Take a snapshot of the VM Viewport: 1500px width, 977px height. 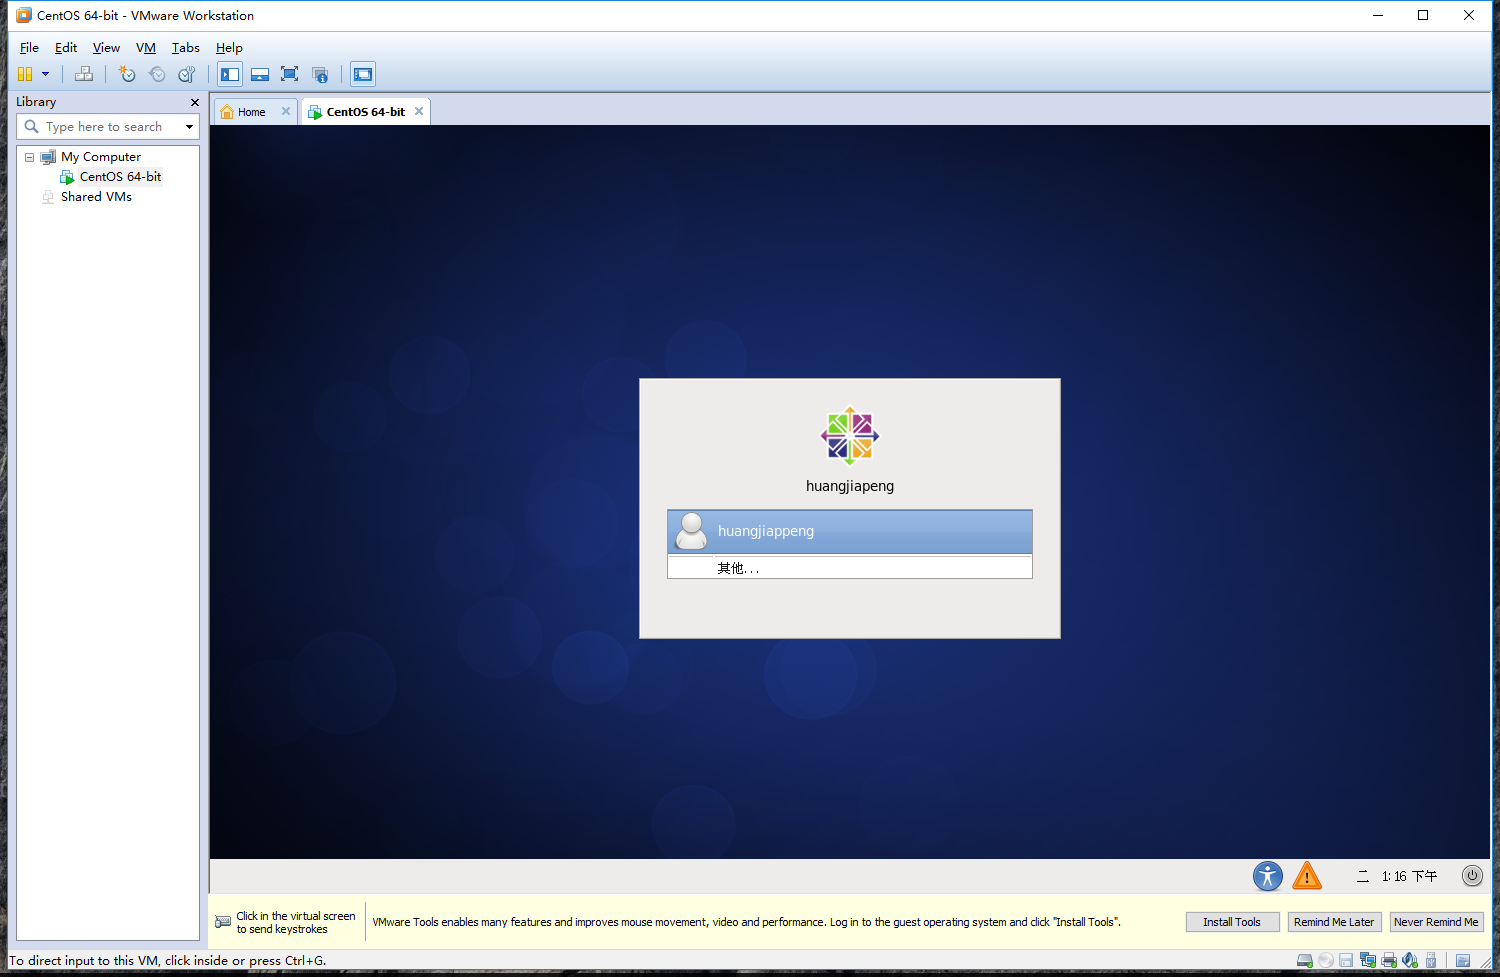tap(127, 74)
